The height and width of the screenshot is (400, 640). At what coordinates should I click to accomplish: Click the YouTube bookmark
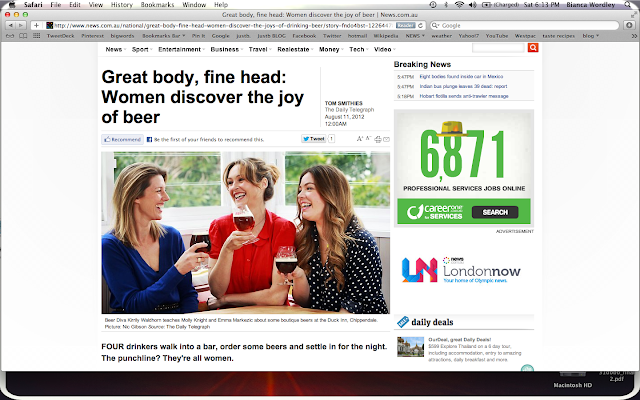coord(497,36)
